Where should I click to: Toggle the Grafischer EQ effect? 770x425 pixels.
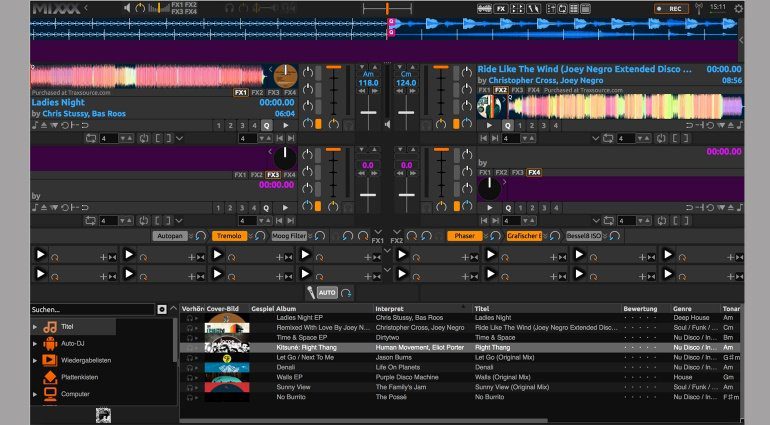524,236
